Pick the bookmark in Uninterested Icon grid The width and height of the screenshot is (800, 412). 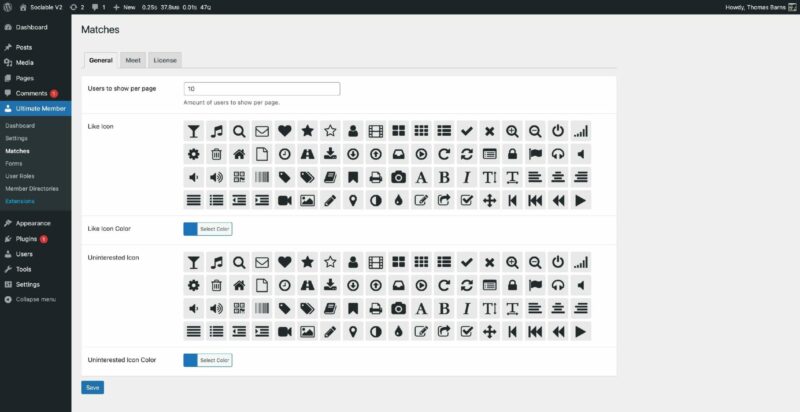click(353, 308)
